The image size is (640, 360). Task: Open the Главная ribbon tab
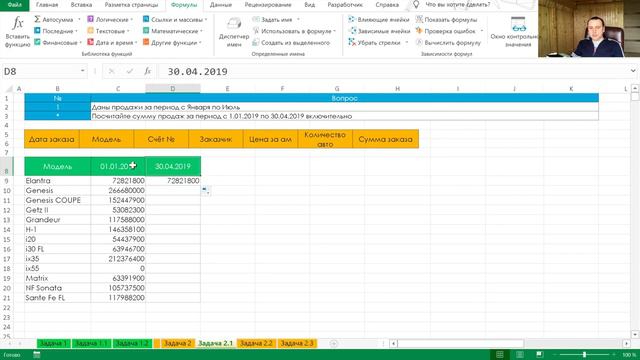[x=47, y=5]
